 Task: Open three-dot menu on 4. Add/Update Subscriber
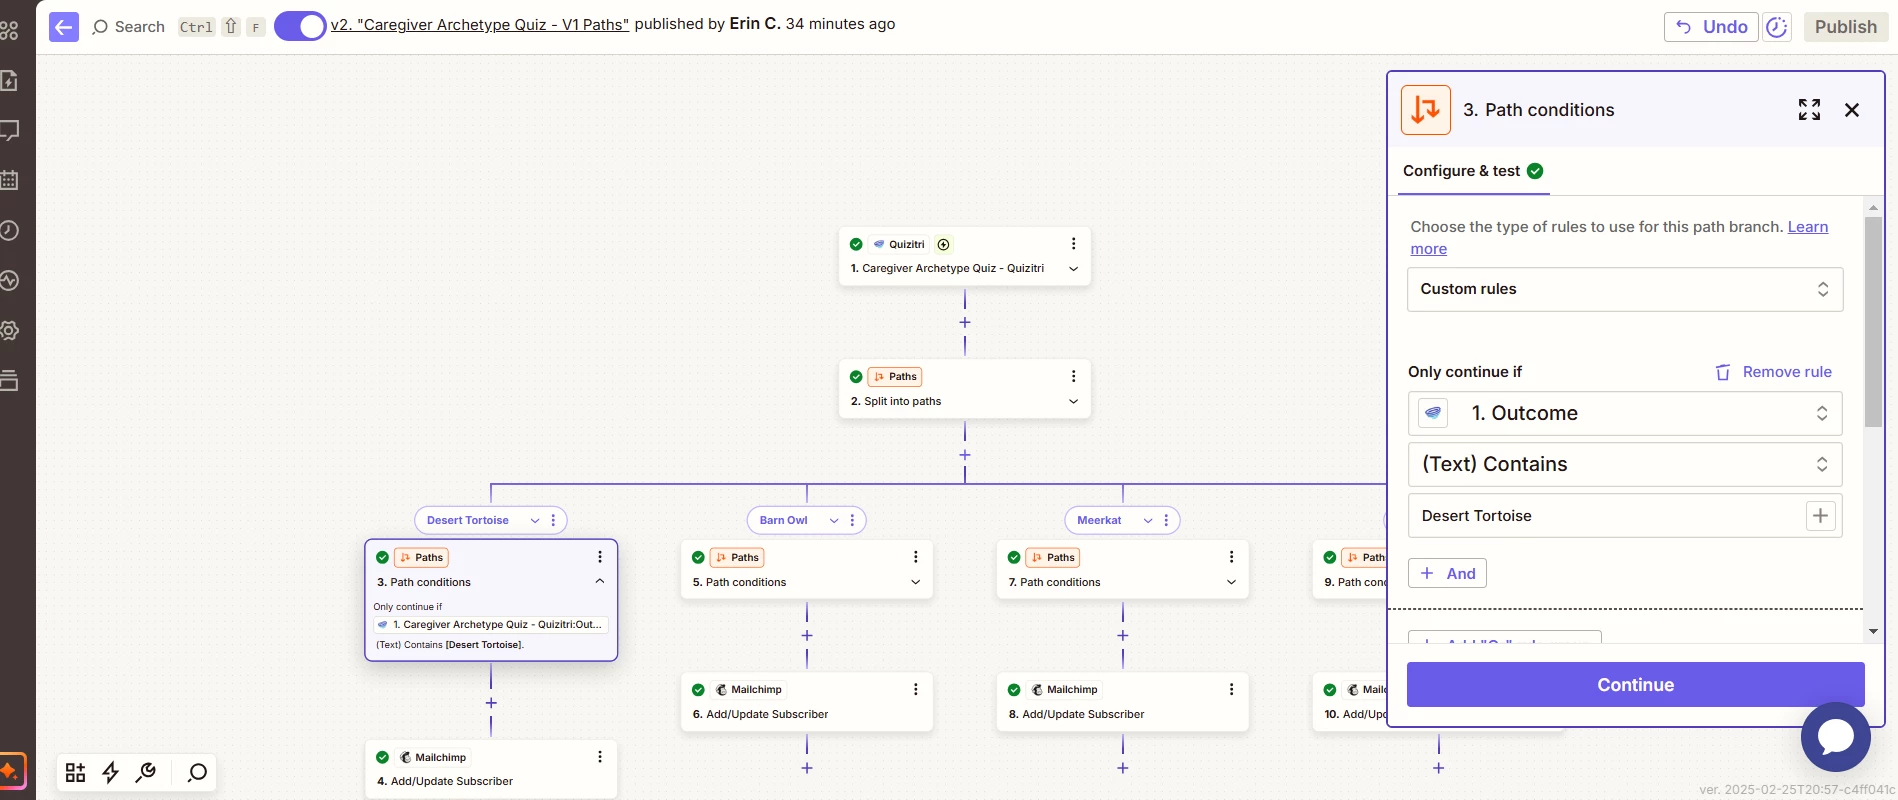point(600,757)
